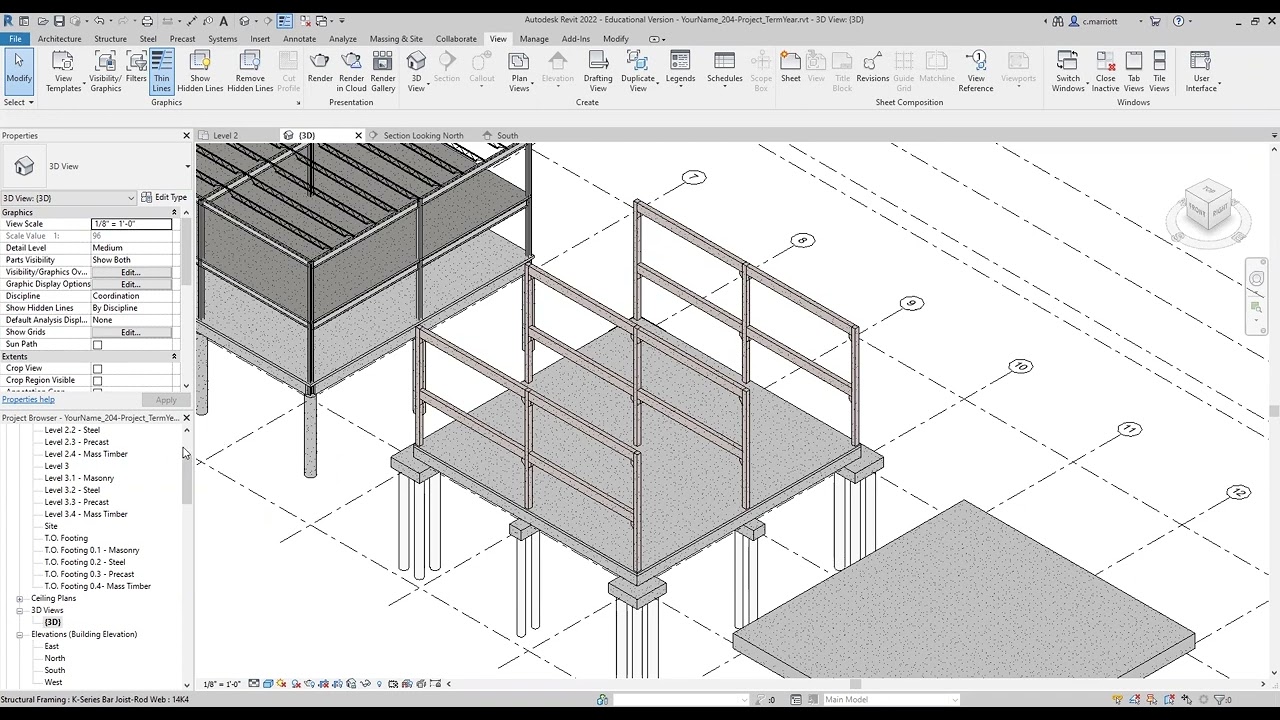Open Visibility/Graphics settings
1280x720 pixels.
pos(105,71)
